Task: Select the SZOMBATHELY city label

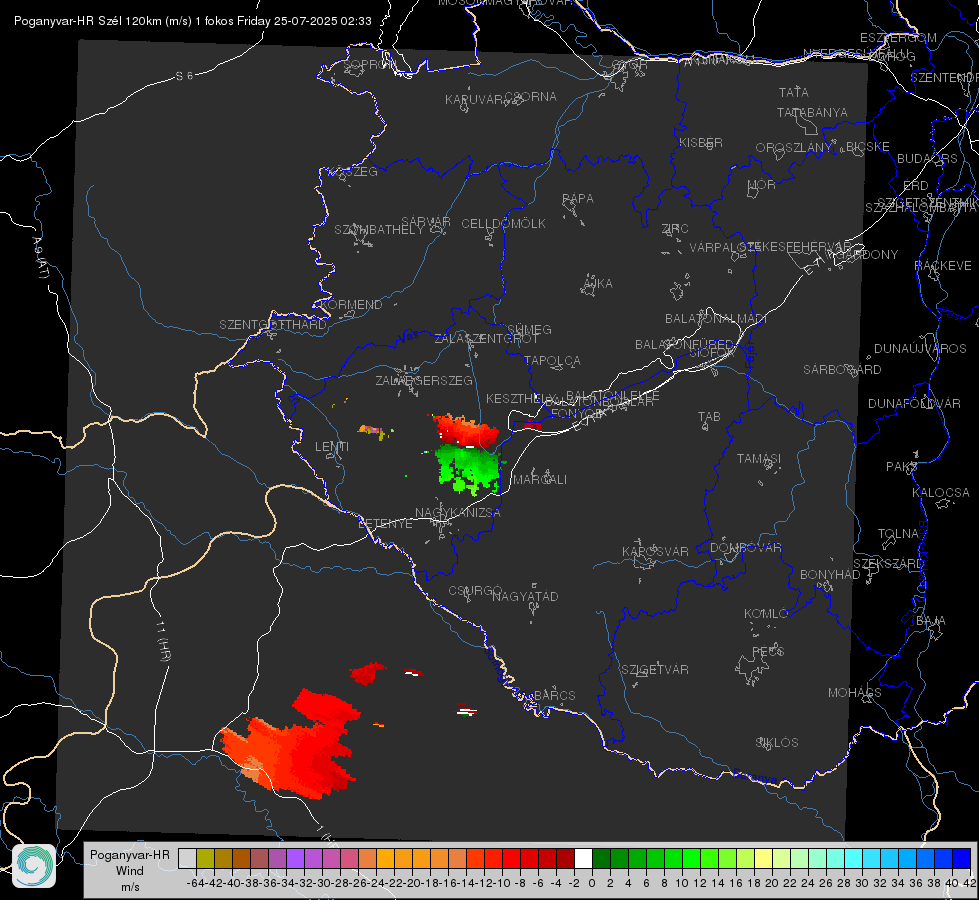Action: tap(379, 230)
